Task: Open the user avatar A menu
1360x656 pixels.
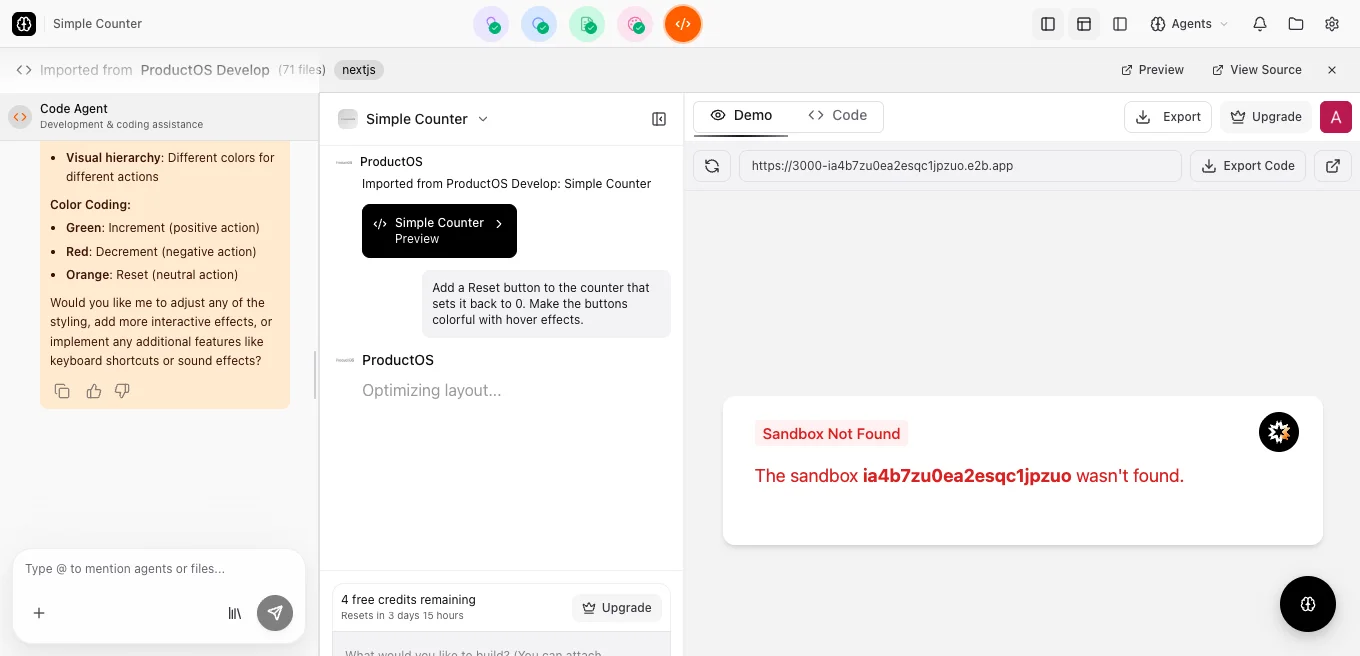Action: pos(1336,117)
